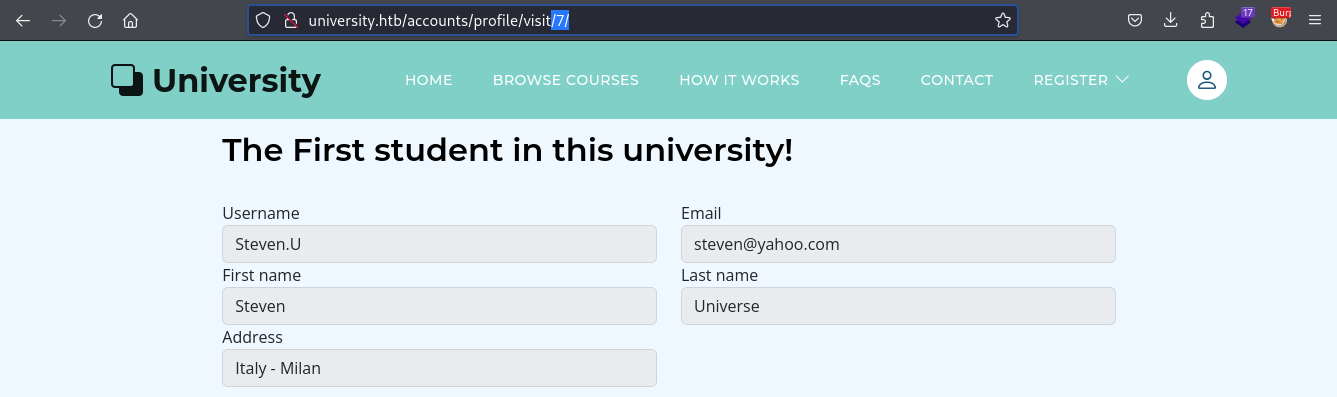Image resolution: width=1337 pixels, height=397 pixels.
Task: Open the browser home page
Action: coord(130,20)
